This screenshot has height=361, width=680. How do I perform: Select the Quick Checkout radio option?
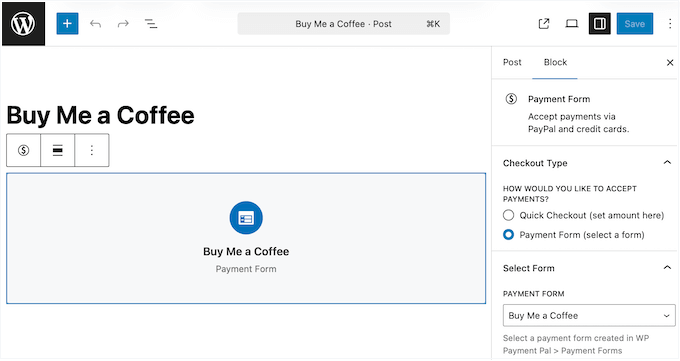coord(508,215)
